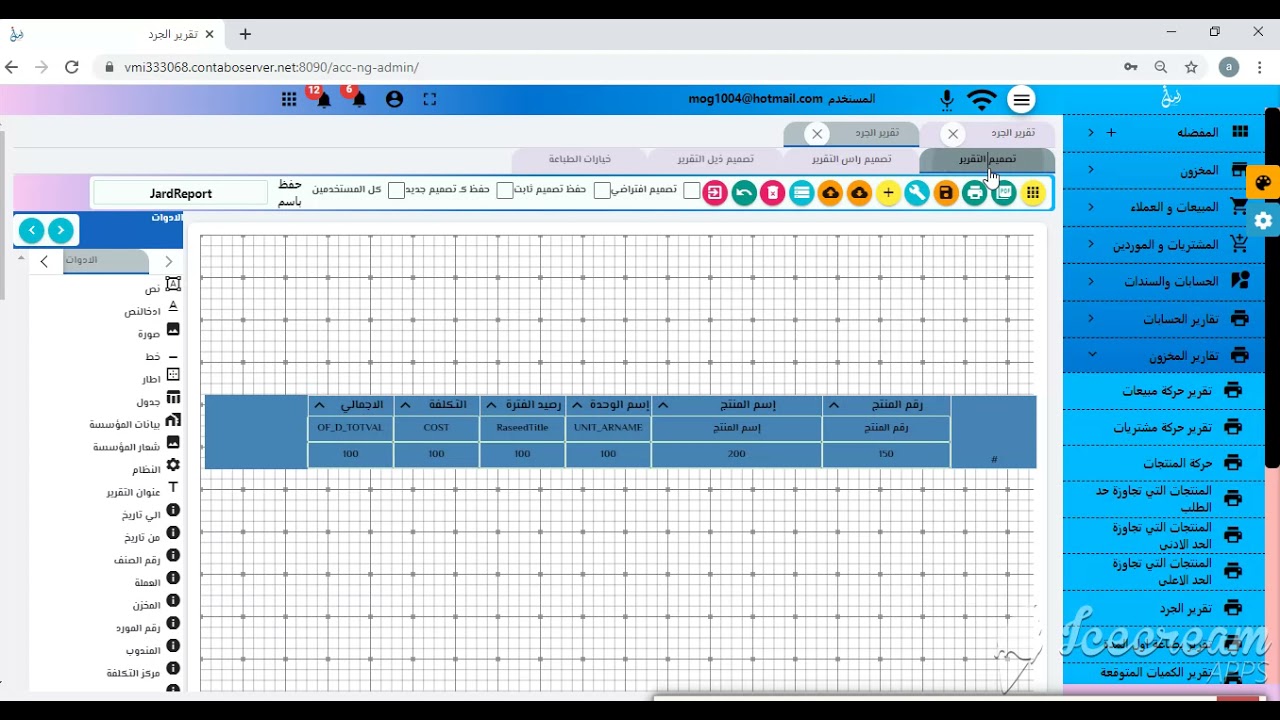Print using the green printer toolbar icon
The height and width of the screenshot is (720, 1280).
[x=974, y=193]
